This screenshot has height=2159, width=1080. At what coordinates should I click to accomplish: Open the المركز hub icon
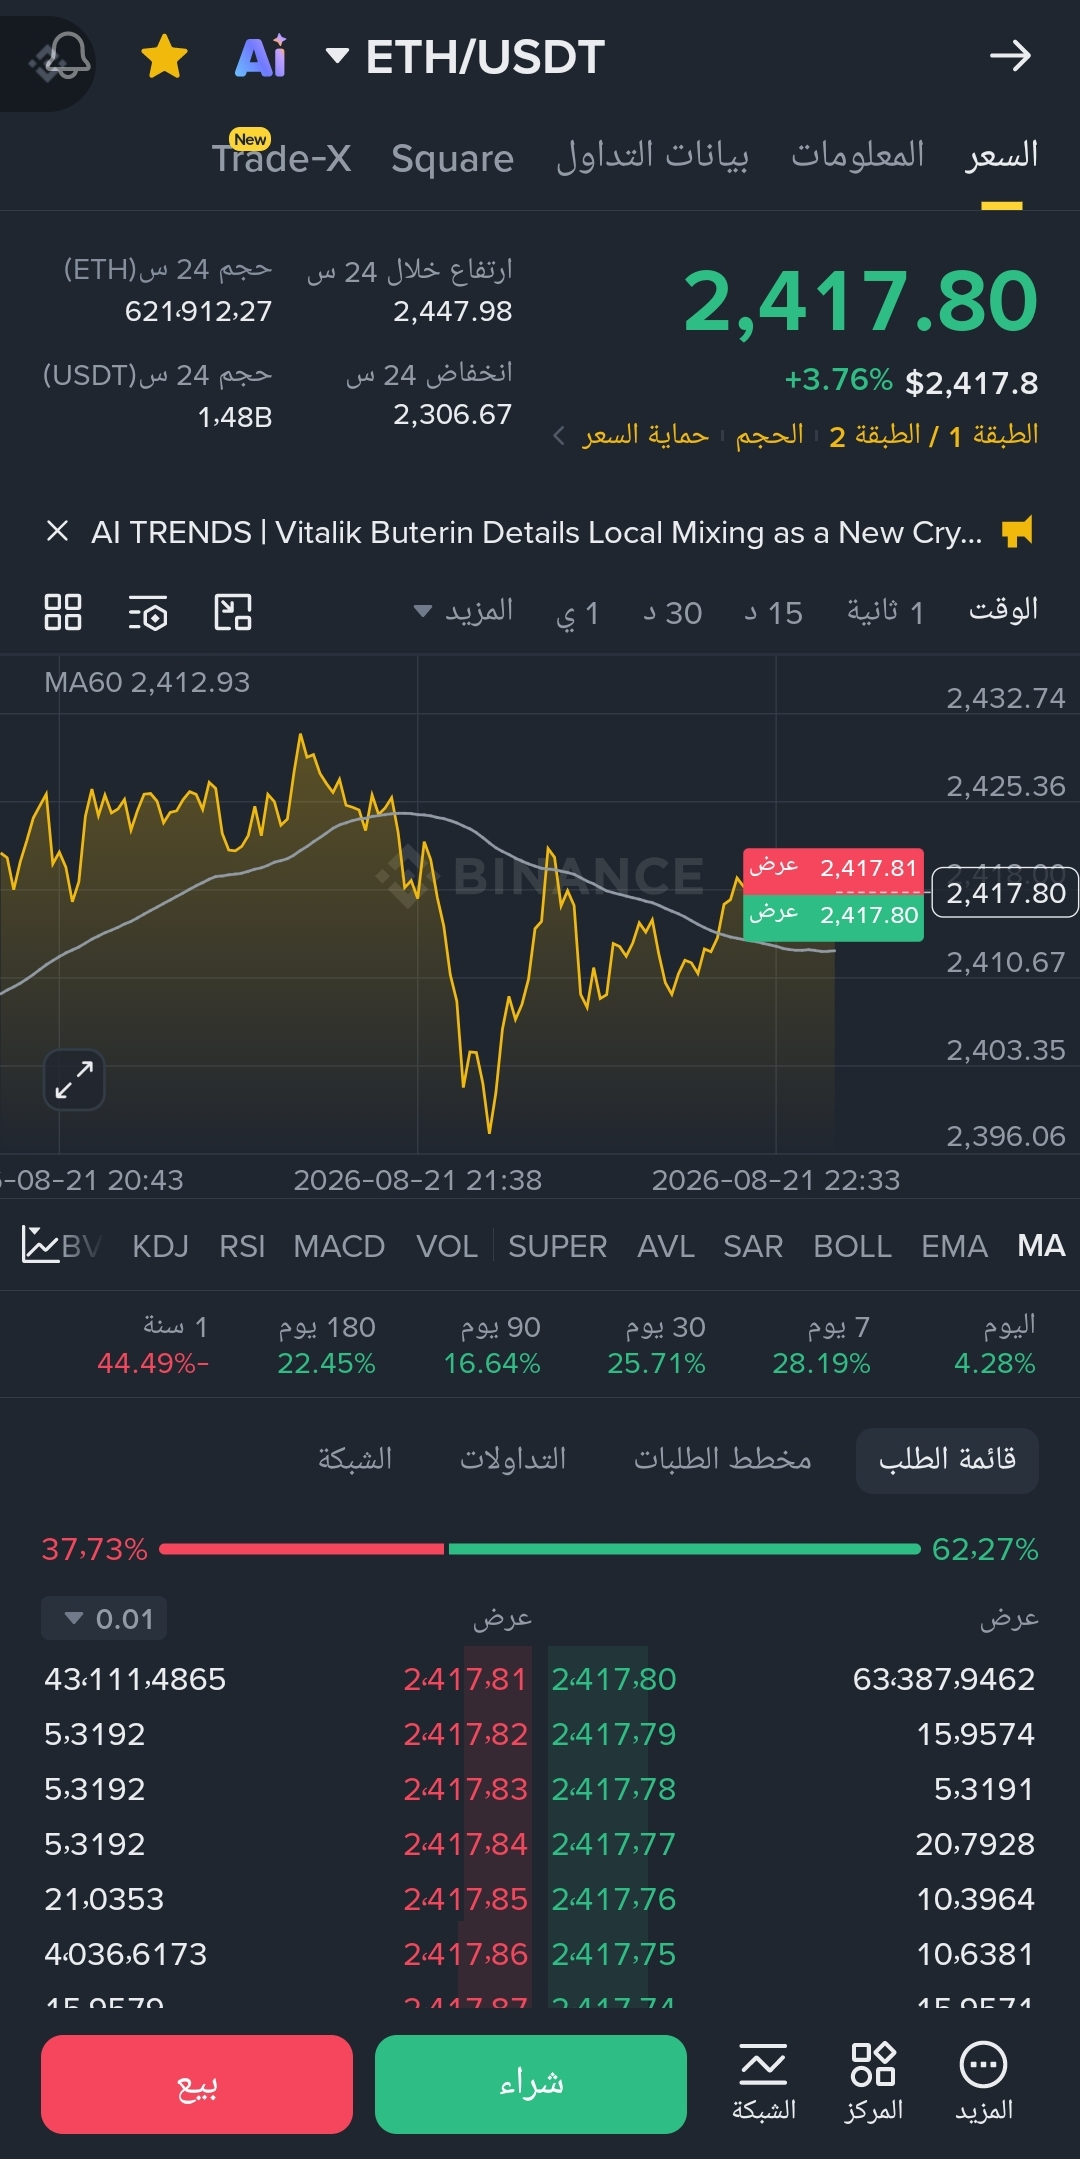pyautogui.click(x=873, y=2082)
